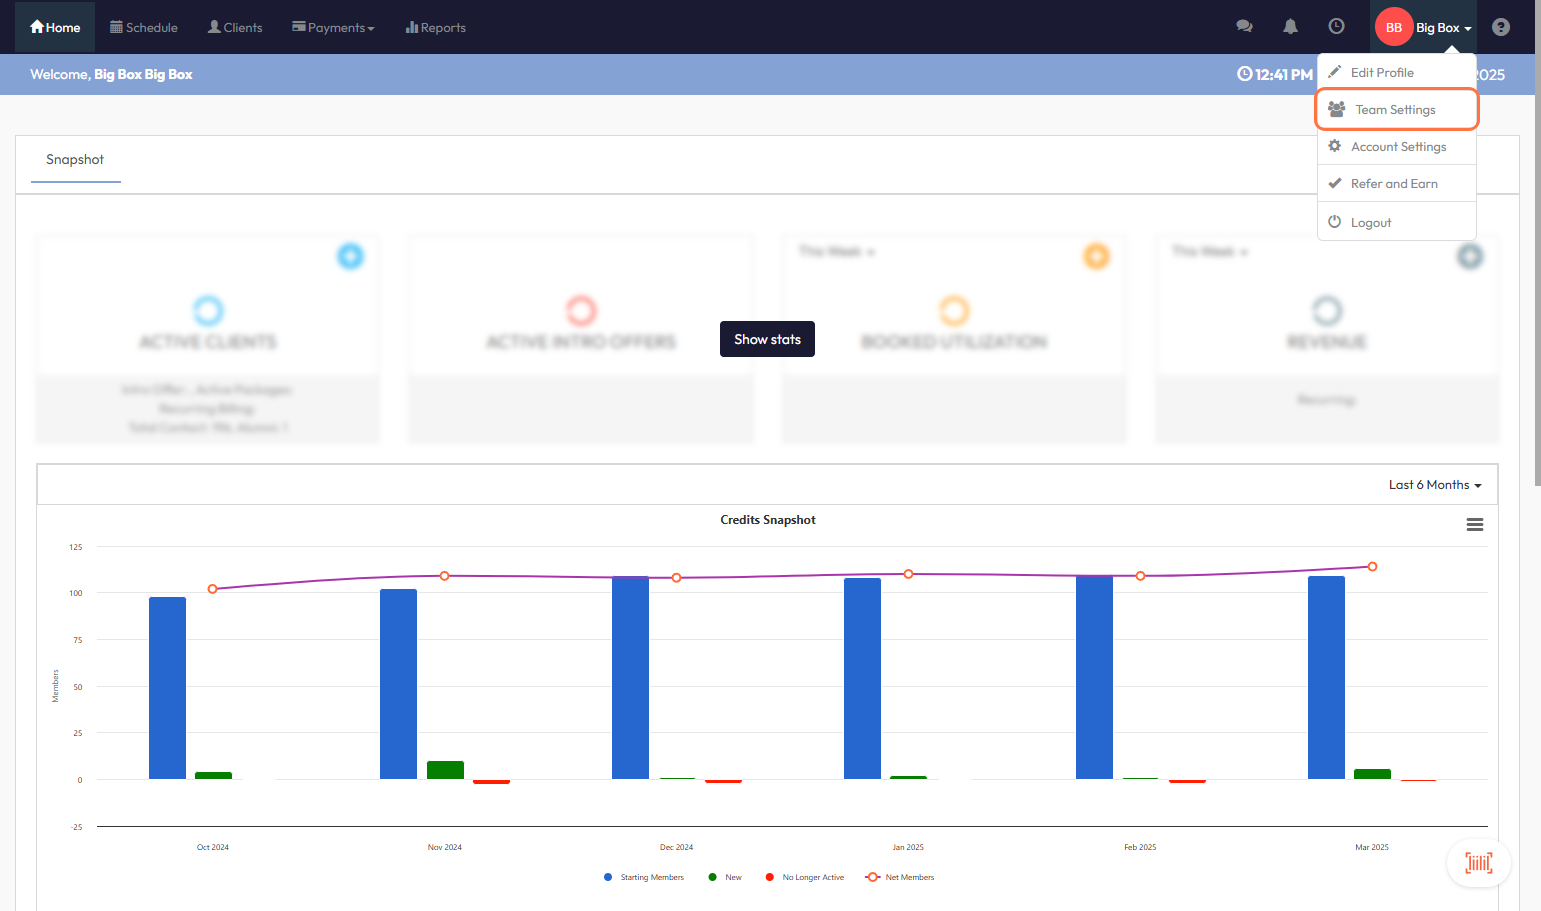This screenshot has width=1541, height=911.
Task: Click the help question mark icon
Action: pyautogui.click(x=1500, y=27)
